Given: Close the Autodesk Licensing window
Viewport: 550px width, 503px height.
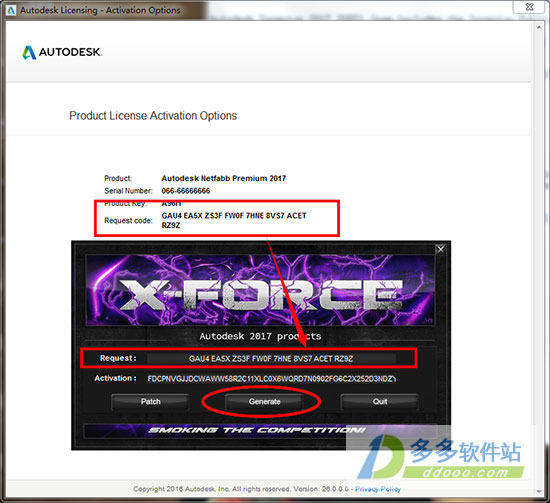Looking at the screenshot, I should tap(530, 6).
